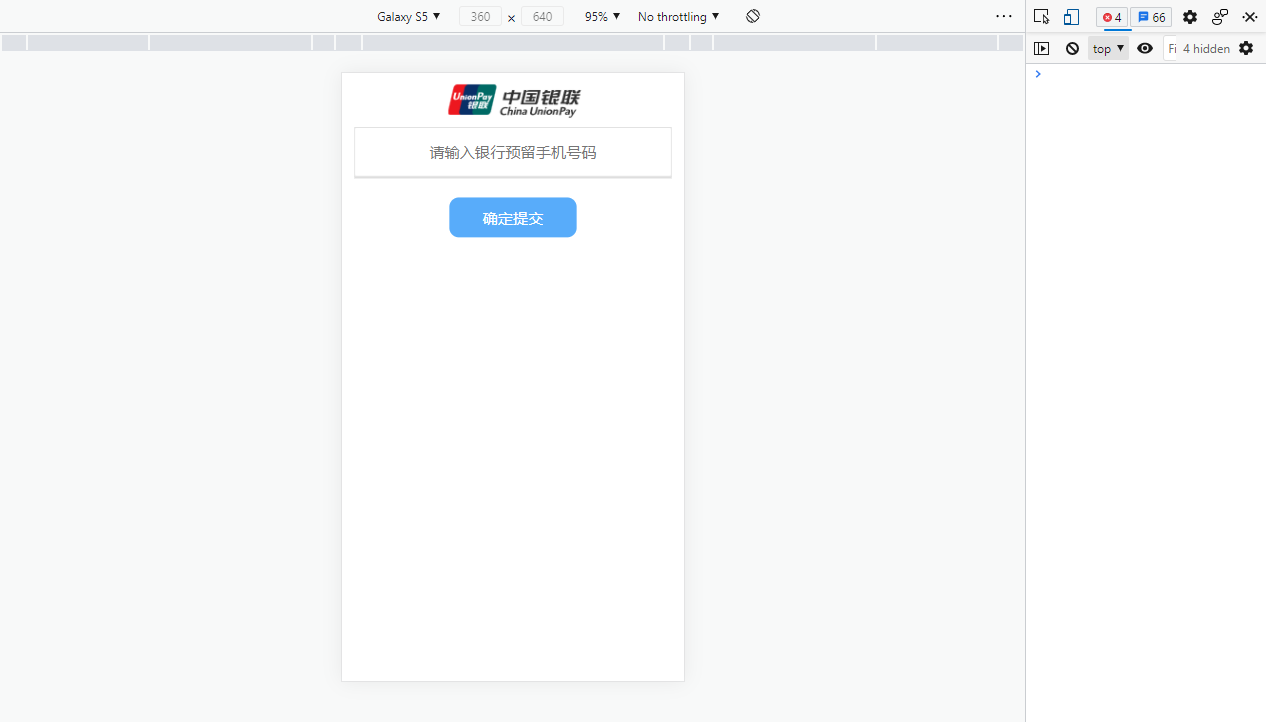The height and width of the screenshot is (722, 1266).
Task: Click the media query breakpoint bar
Action: (512, 43)
